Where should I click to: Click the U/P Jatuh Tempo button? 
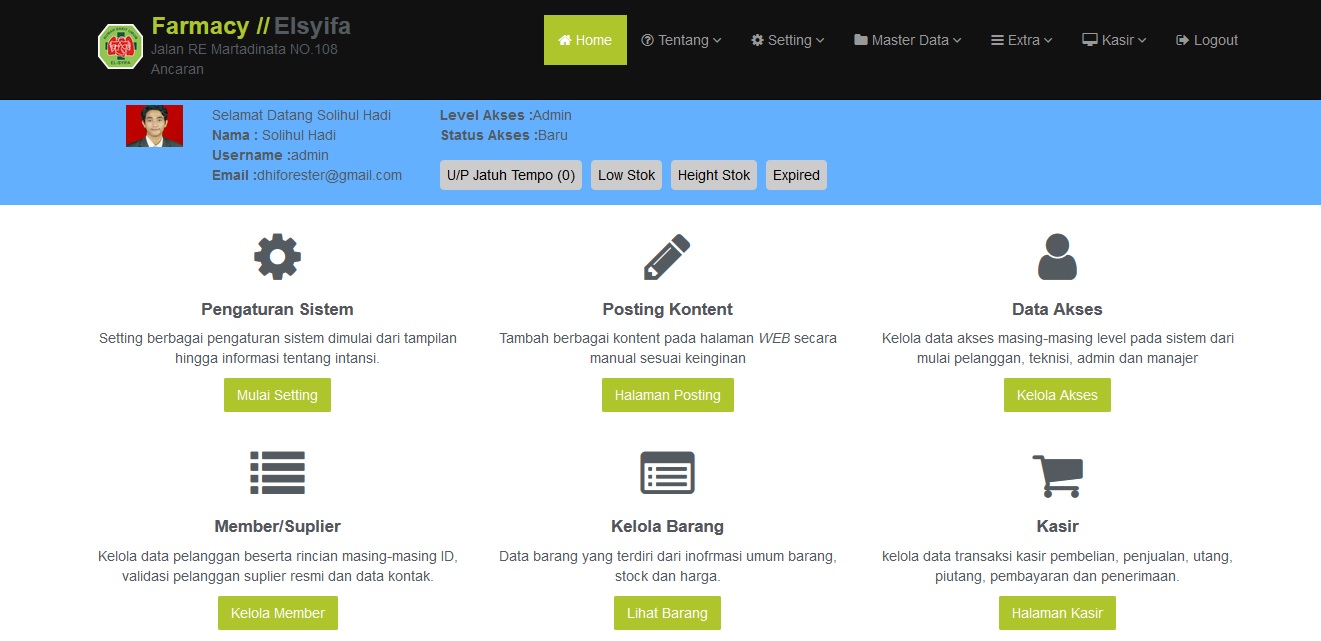tap(510, 175)
